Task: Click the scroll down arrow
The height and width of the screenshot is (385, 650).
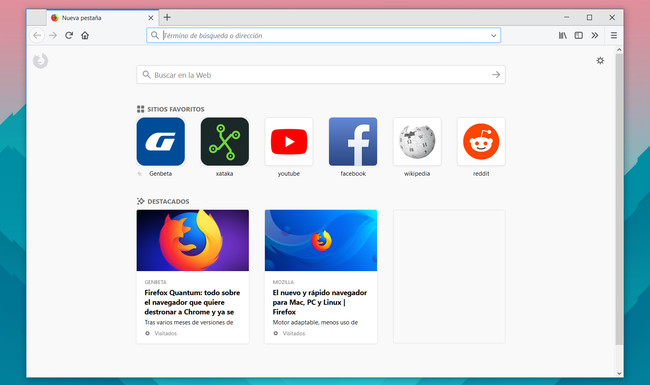Action: tap(619, 373)
